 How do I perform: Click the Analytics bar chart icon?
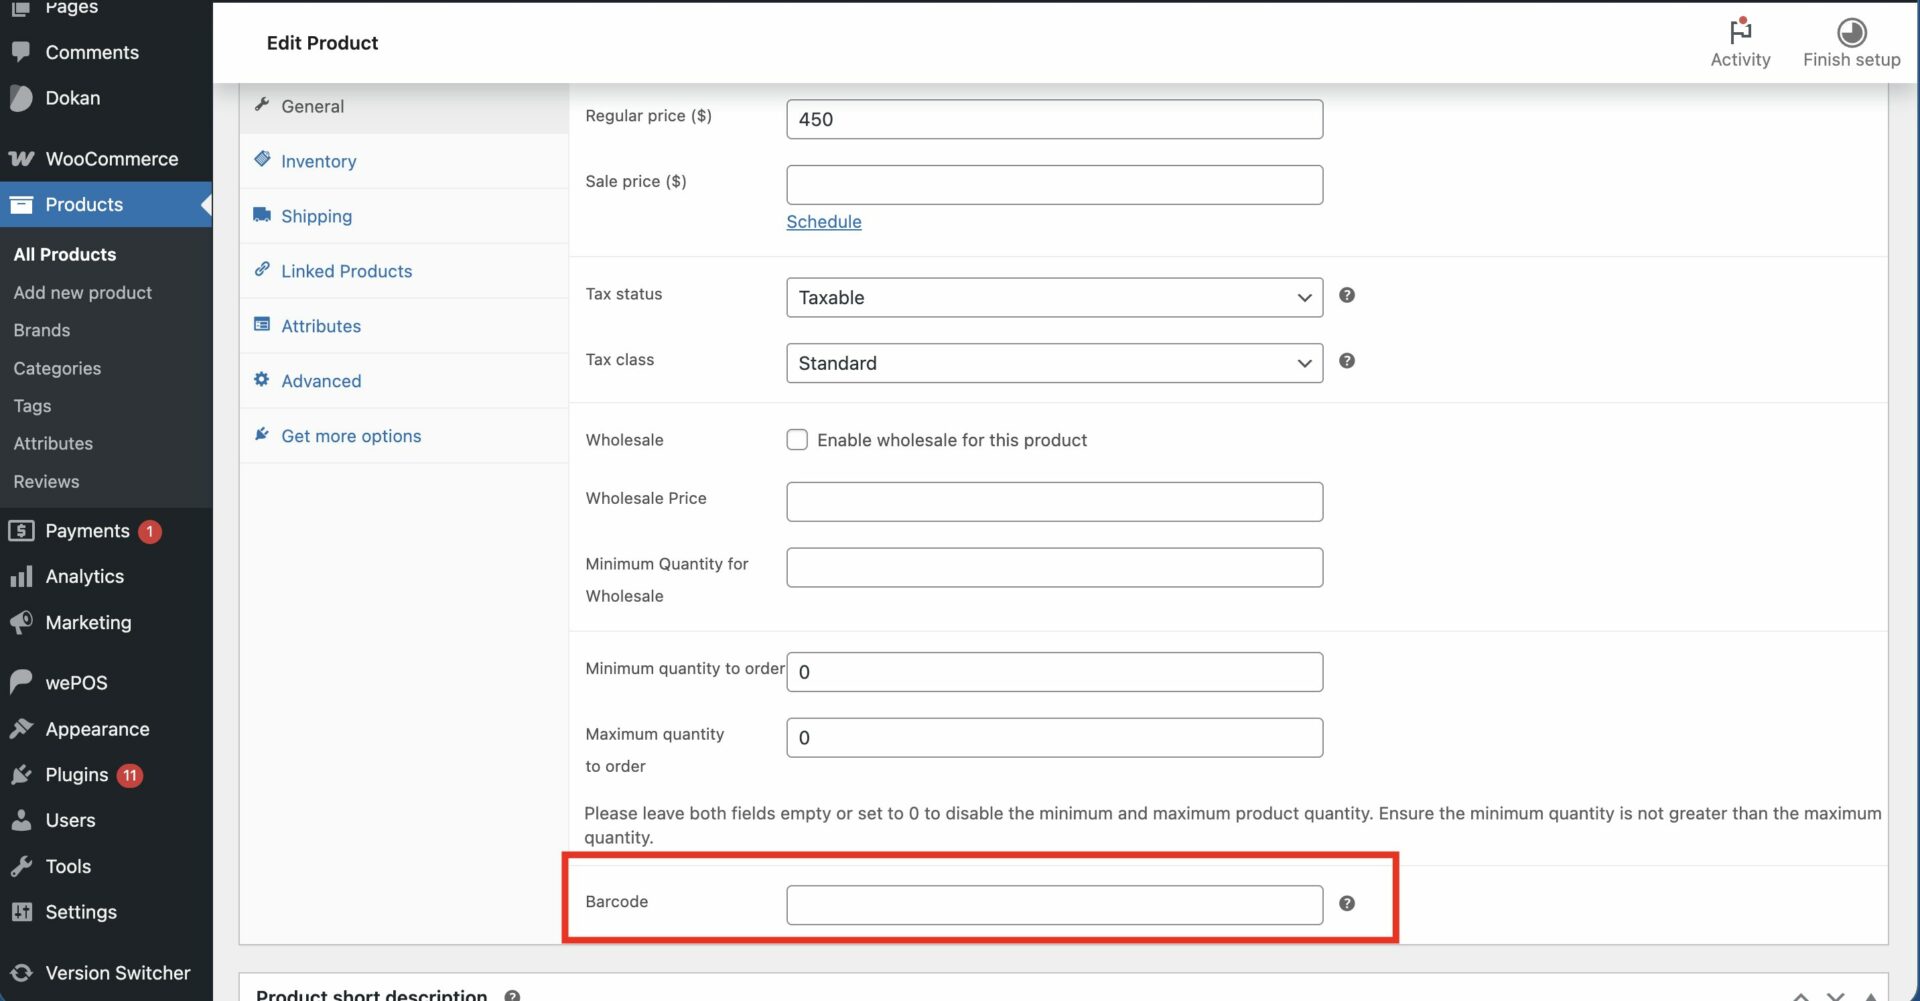(21, 577)
